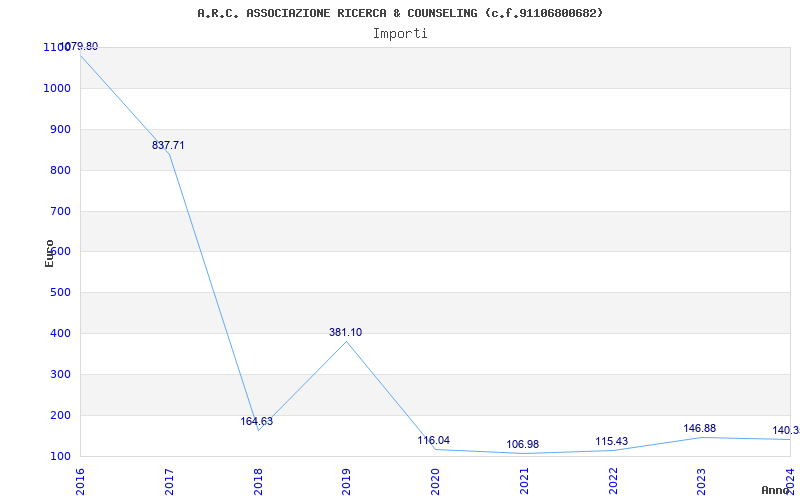
Task: Select the 2018 x-axis year label
Action: 258,482
